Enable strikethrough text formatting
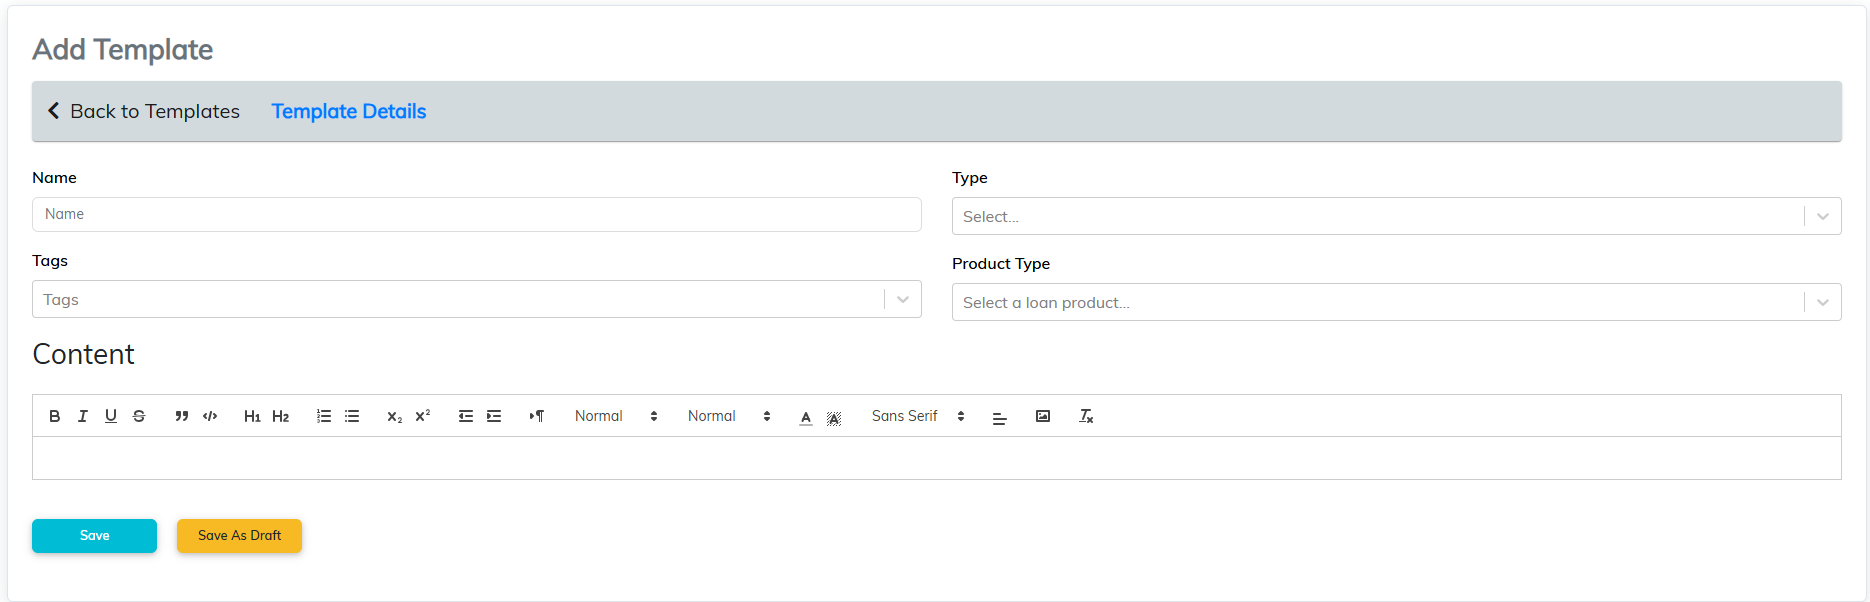The image size is (1870, 602). [139, 416]
